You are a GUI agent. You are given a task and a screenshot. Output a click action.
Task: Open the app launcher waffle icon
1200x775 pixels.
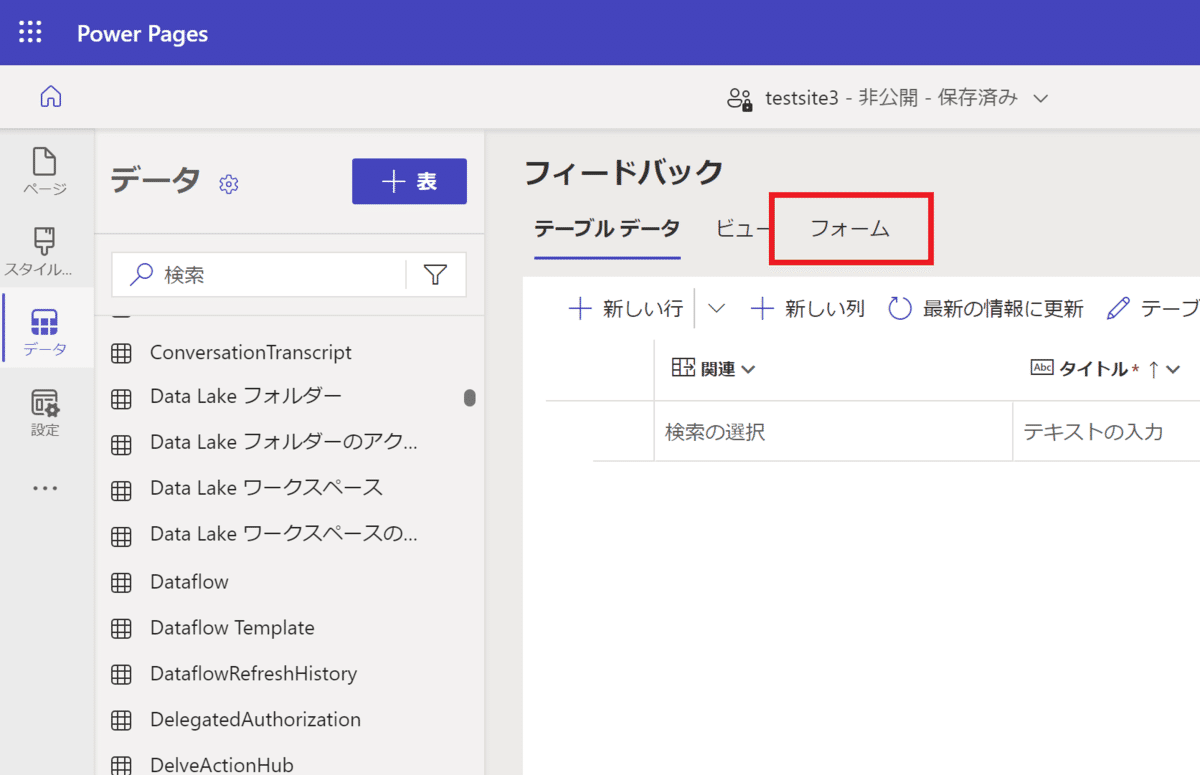pos(31,32)
